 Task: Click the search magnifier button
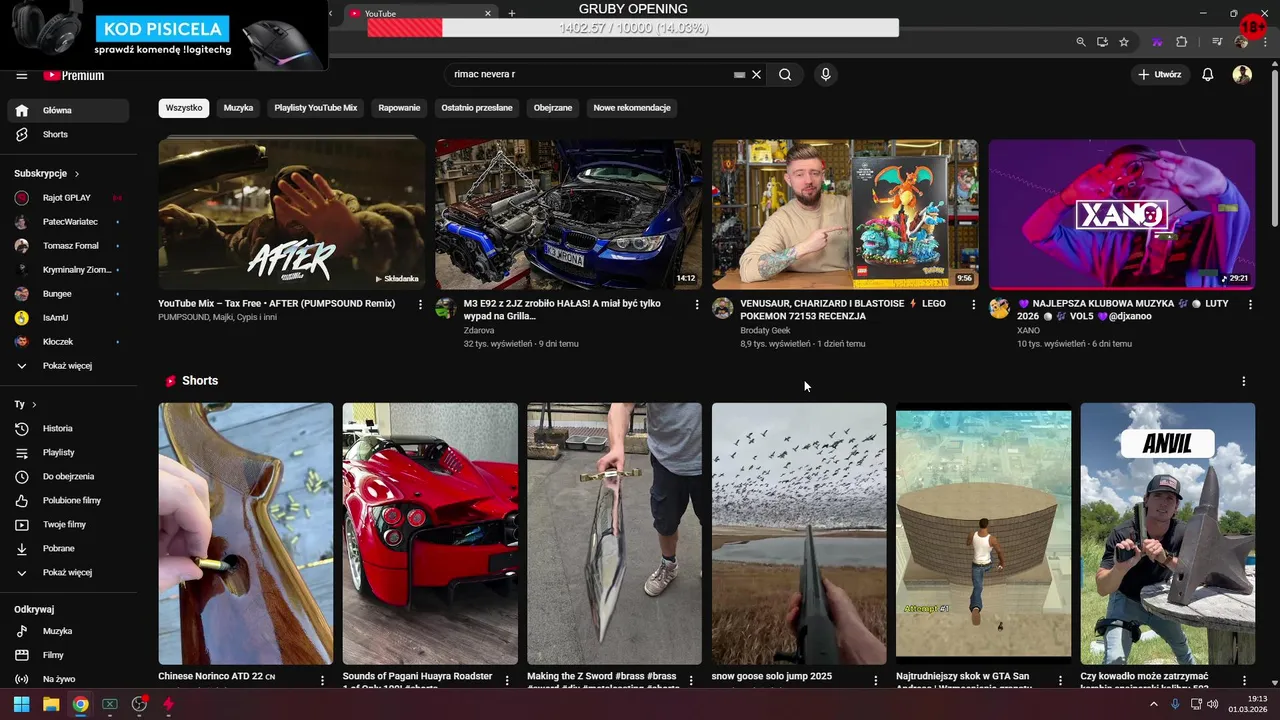point(785,74)
